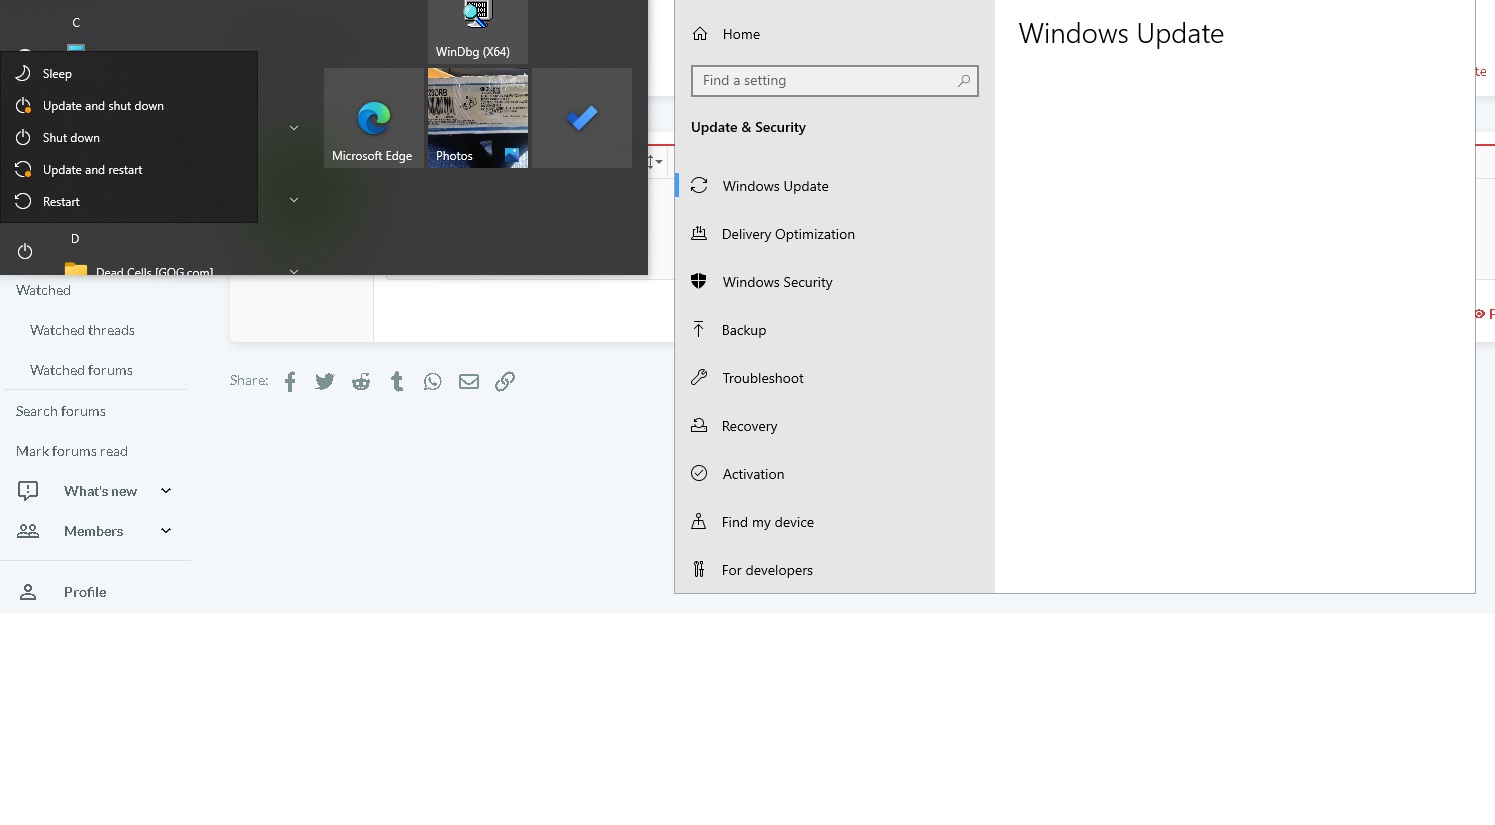Image resolution: width=1495 pixels, height=825 pixels.
Task: Share the thread by email
Action: [469, 381]
